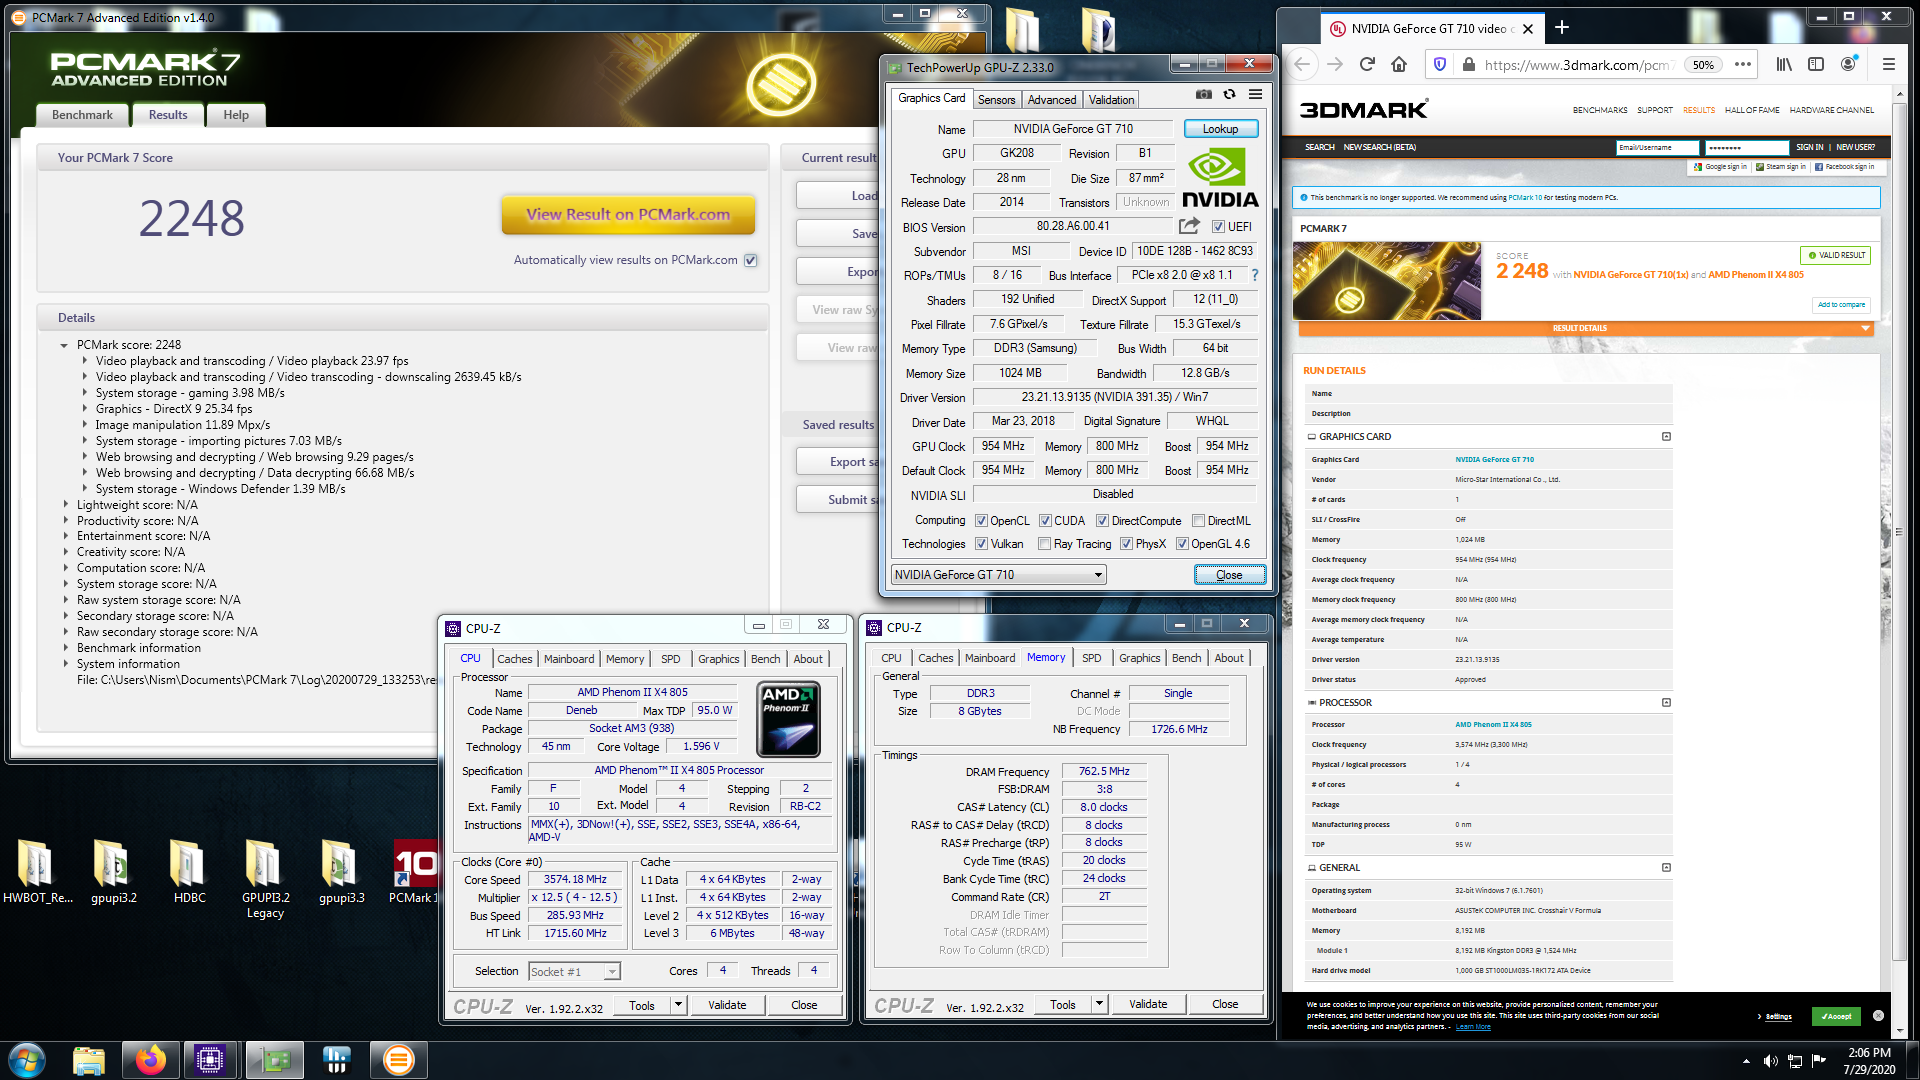Open the HWBOT_Re... desktop folder
Screen dimensions: 1920x1080
click(x=37, y=872)
